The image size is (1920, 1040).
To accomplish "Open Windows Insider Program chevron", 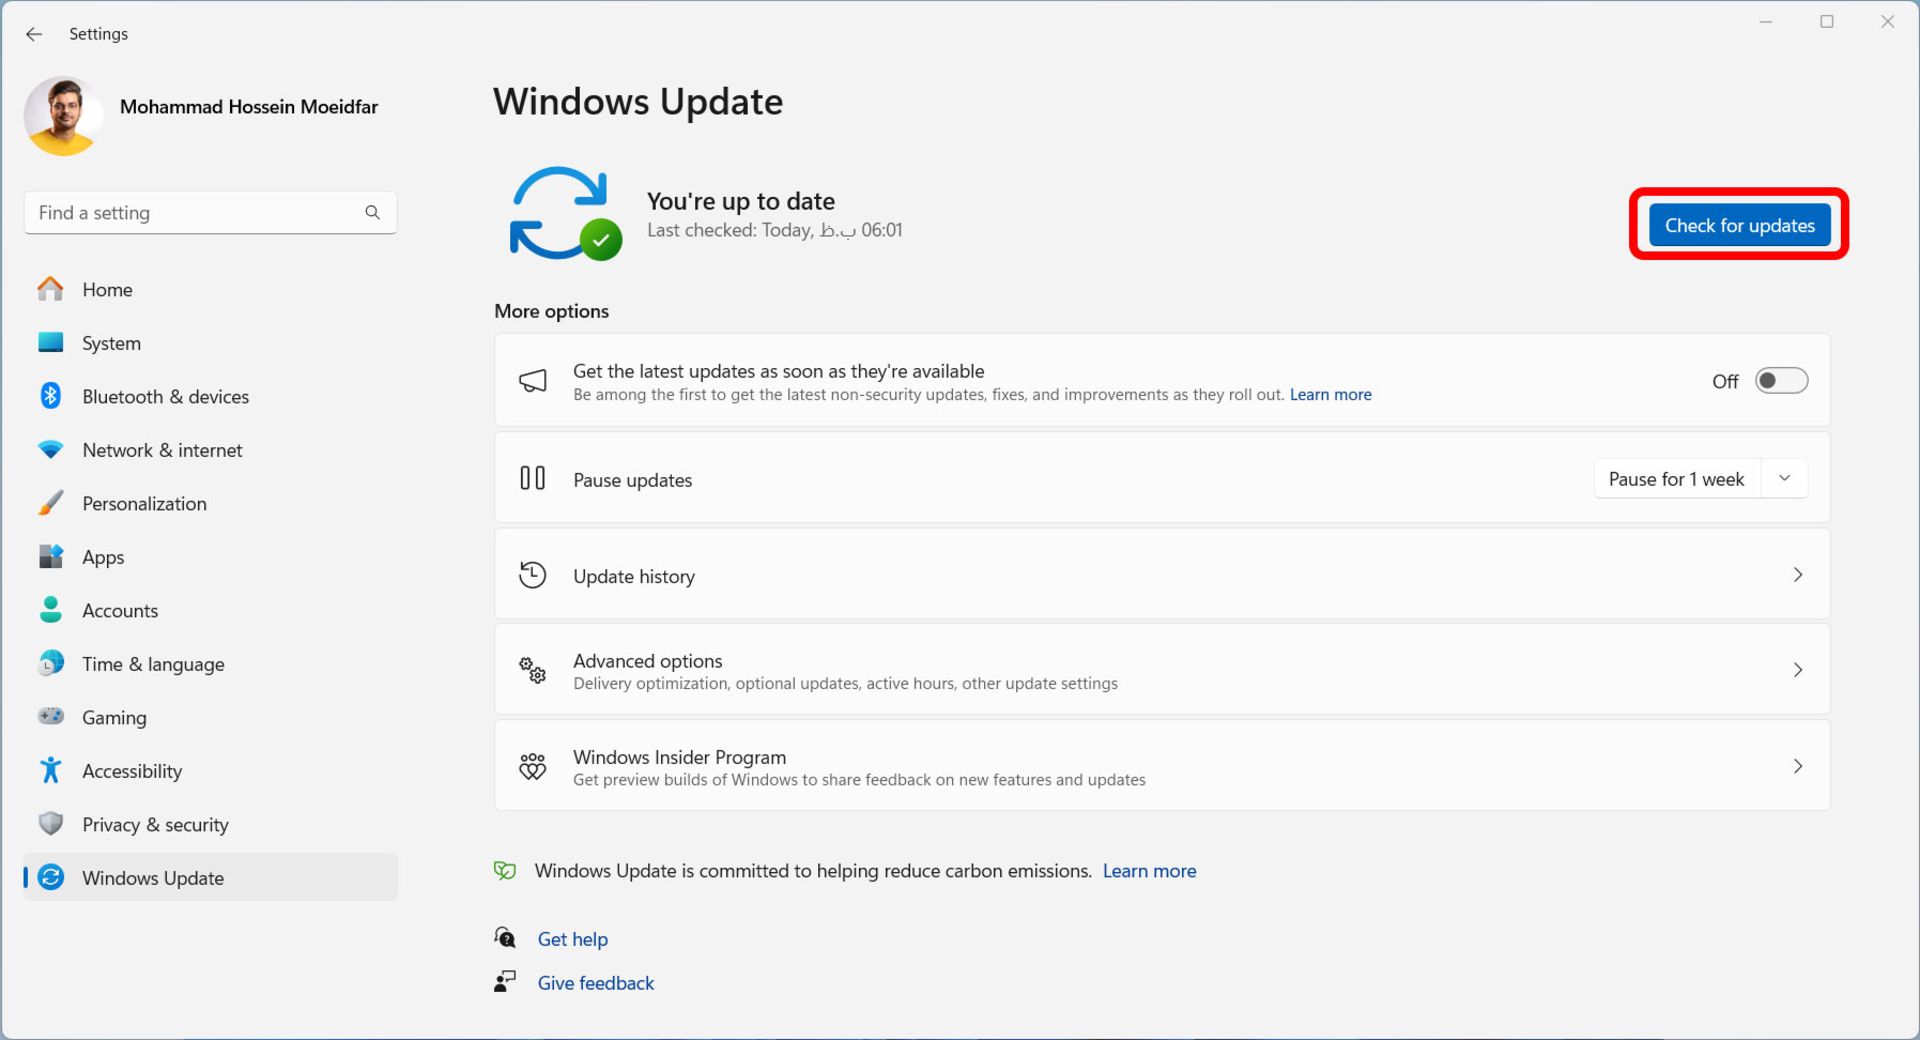I will pos(1798,766).
